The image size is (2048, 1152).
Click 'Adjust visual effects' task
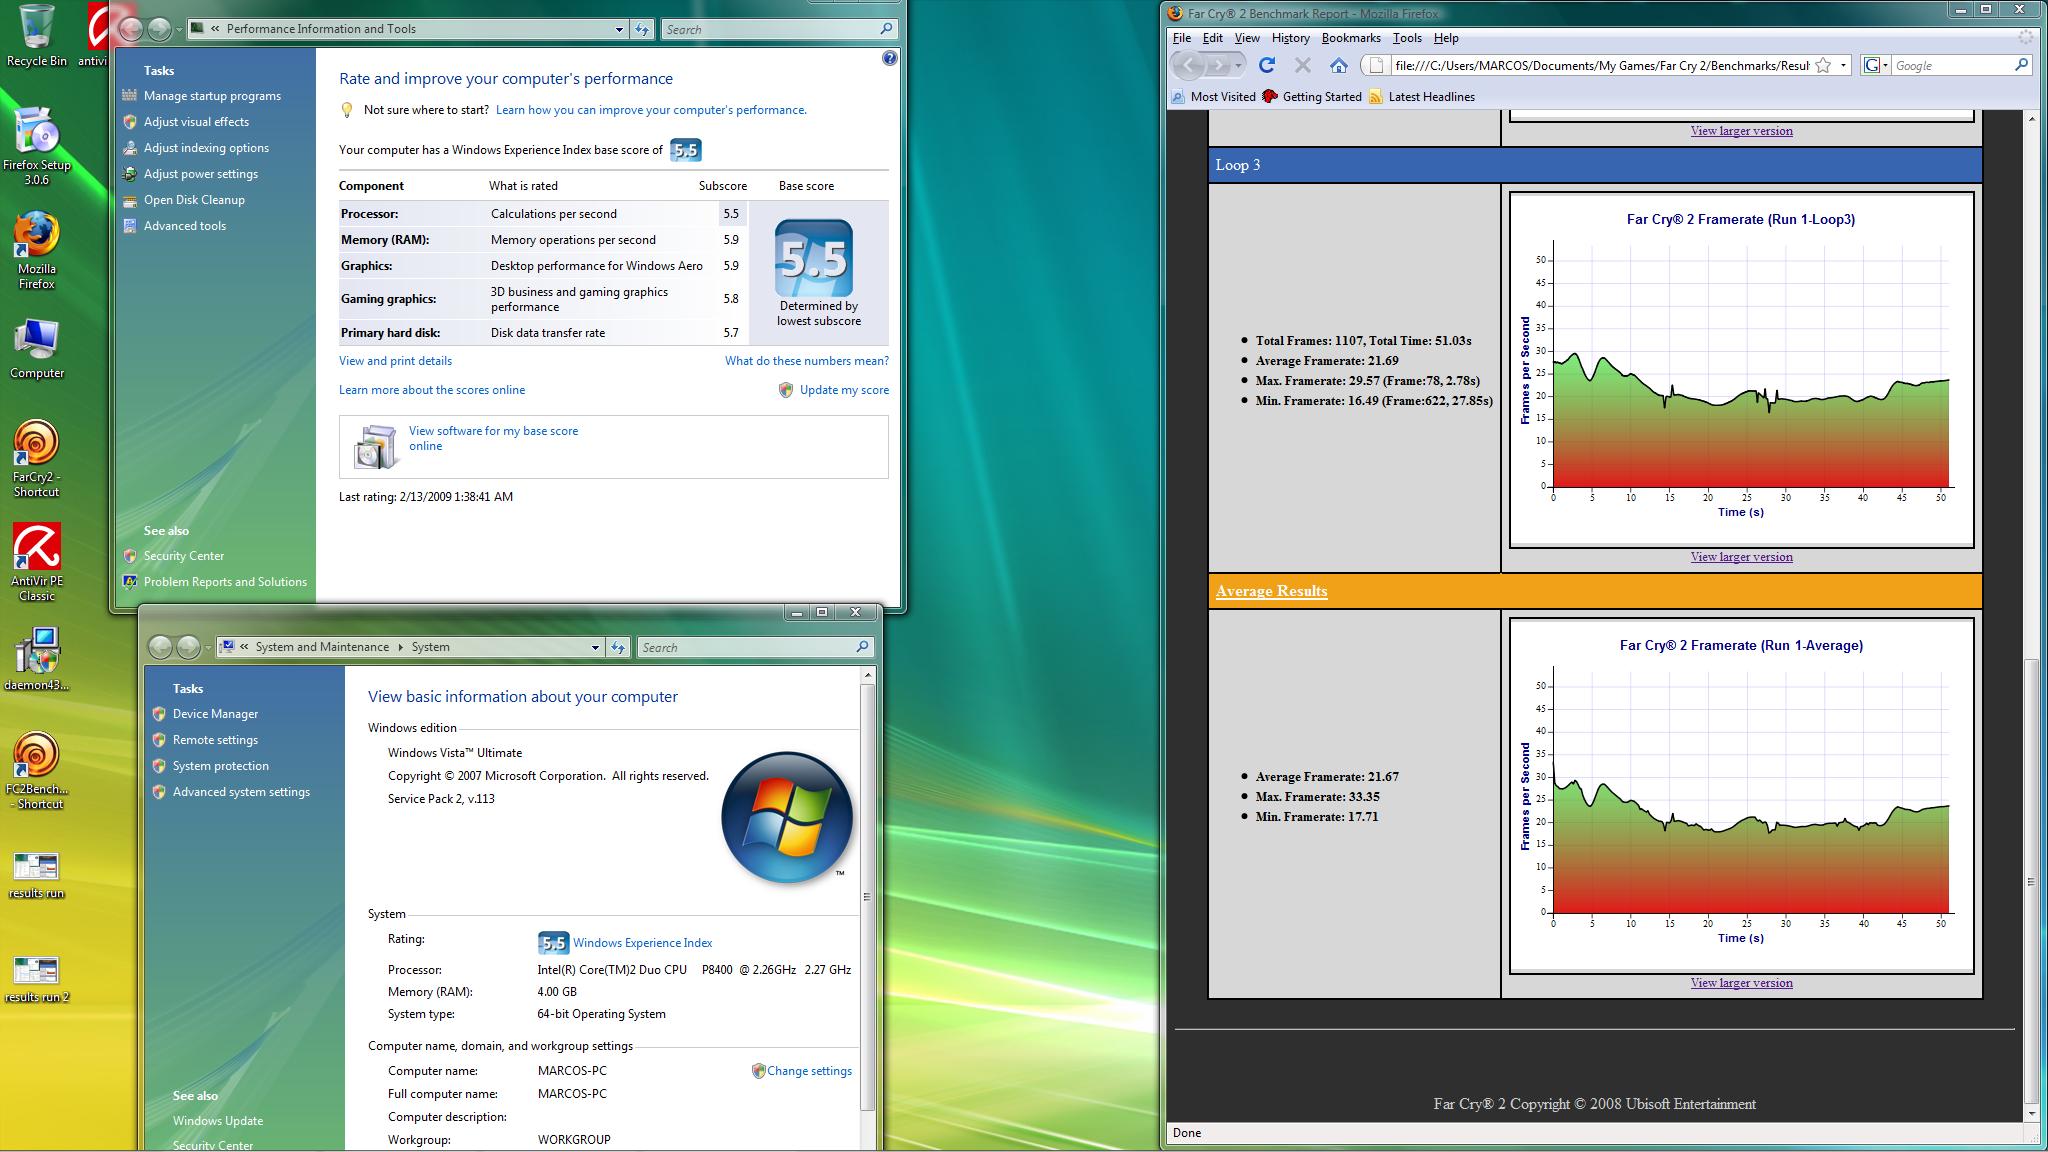tap(196, 122)
